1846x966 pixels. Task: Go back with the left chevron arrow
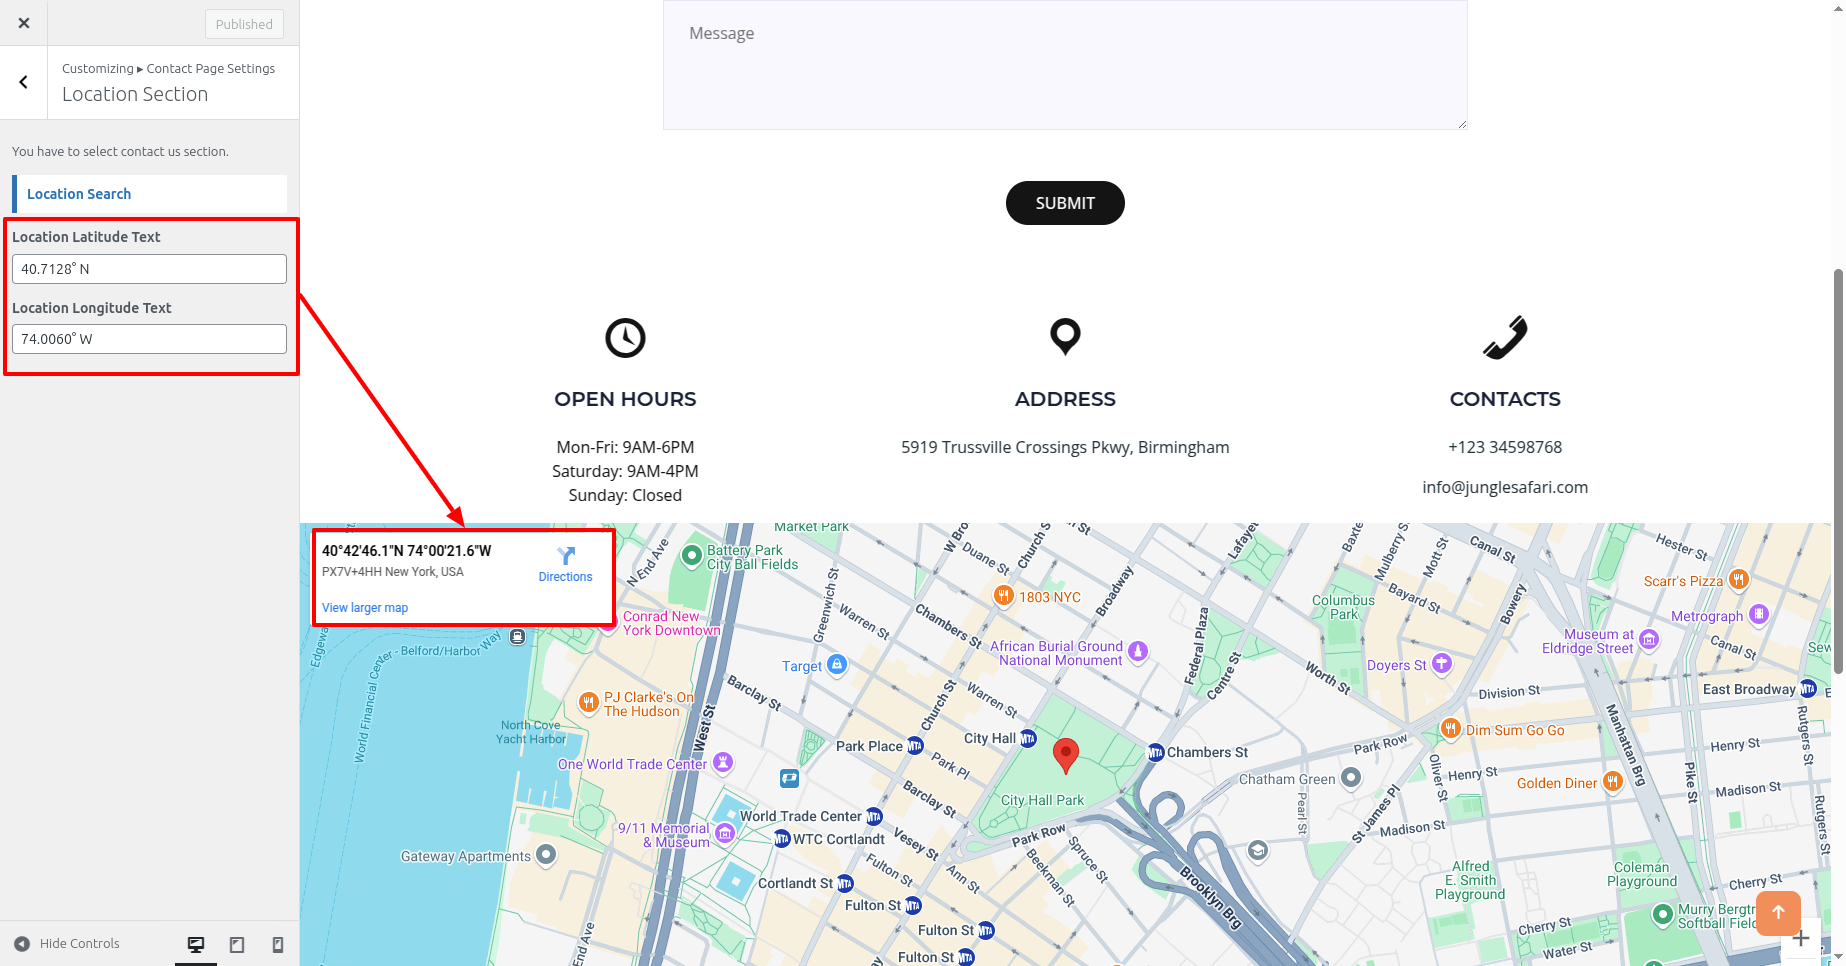(x=24, y=82)
